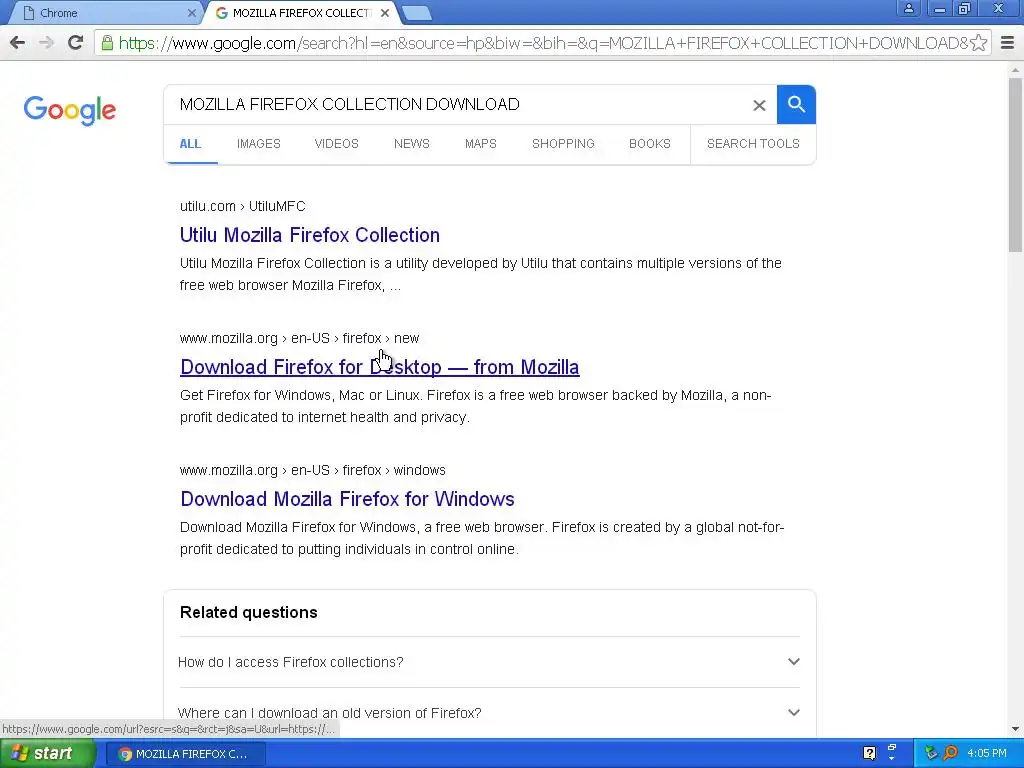Reload the page with the refresh icon
The width and height of the screenshot is (1024, 768).
click(x=76, y=43)
